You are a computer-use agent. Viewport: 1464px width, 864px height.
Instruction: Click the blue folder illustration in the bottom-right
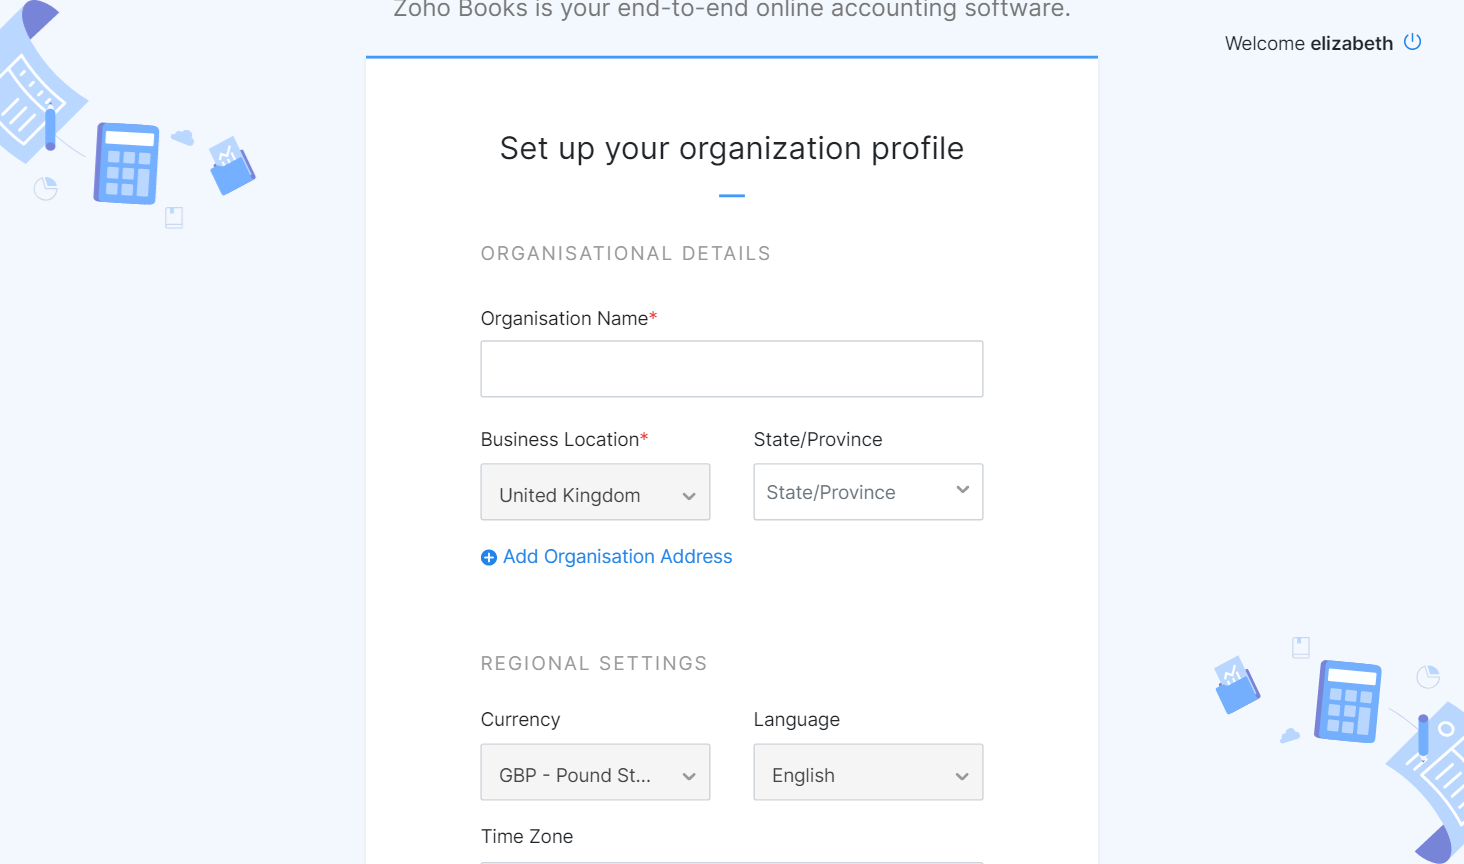click(x=1236, y=685)
